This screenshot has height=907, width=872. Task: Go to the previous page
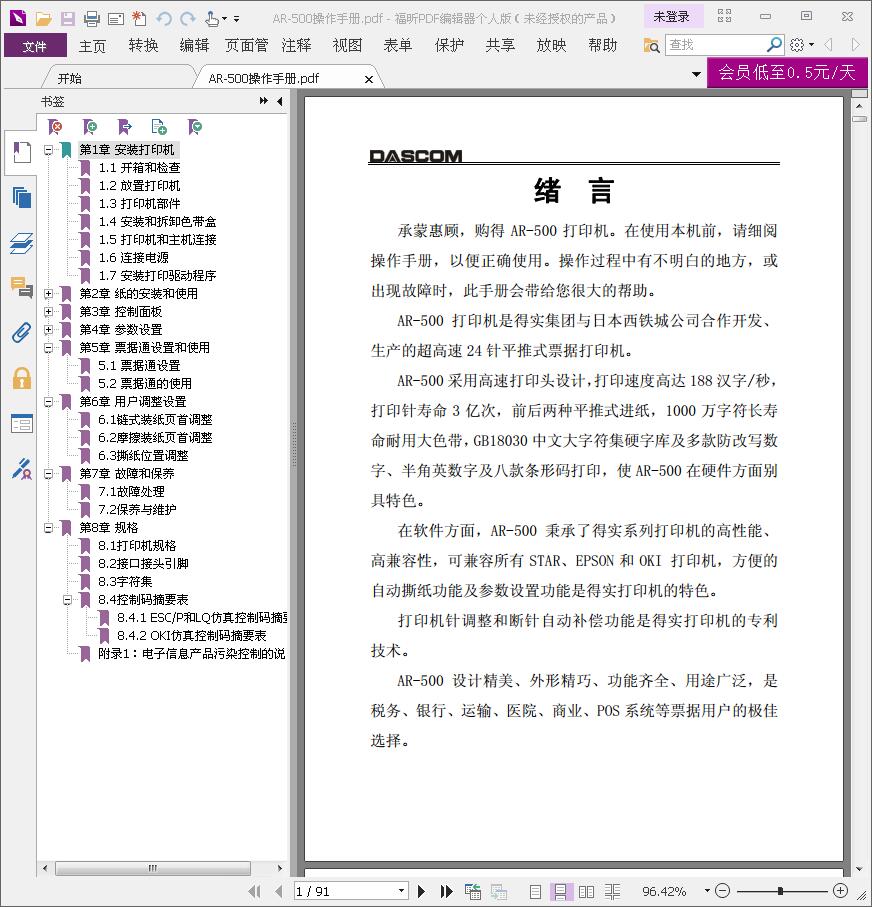tap(279, 891)
